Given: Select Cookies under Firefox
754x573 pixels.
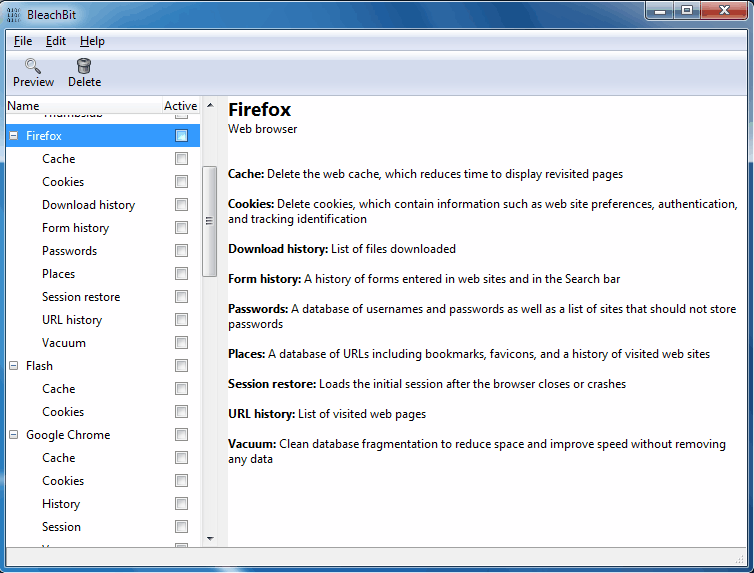Looking at the screenshot, I should tap(63, 182).
